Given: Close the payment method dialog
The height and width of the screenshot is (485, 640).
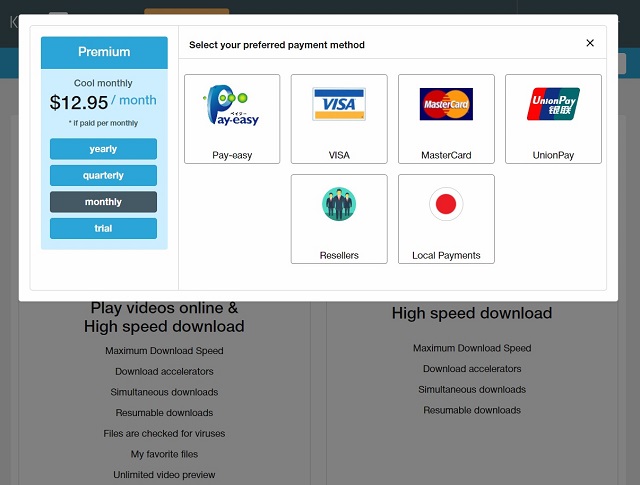Looking at the screenshot, I should tap(590, 43).
